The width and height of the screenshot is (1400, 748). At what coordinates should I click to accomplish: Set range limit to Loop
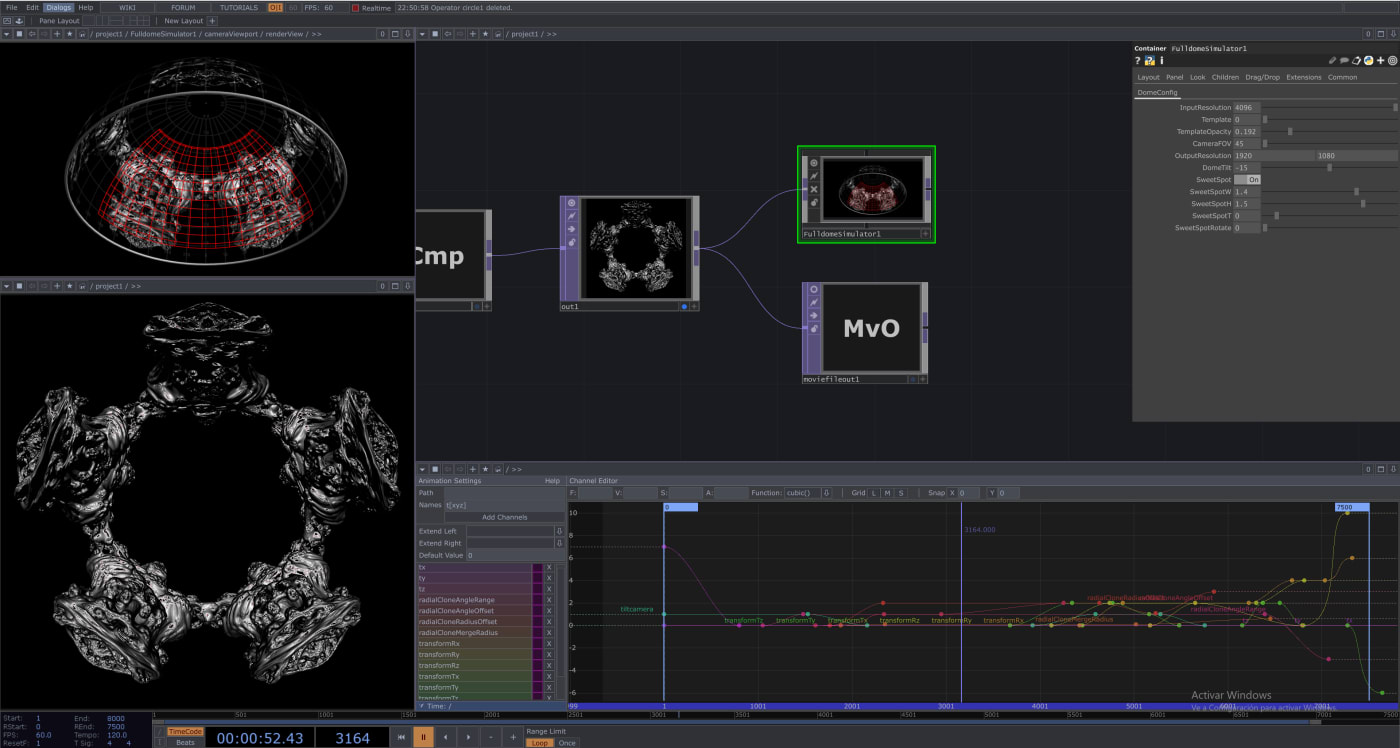539,743
